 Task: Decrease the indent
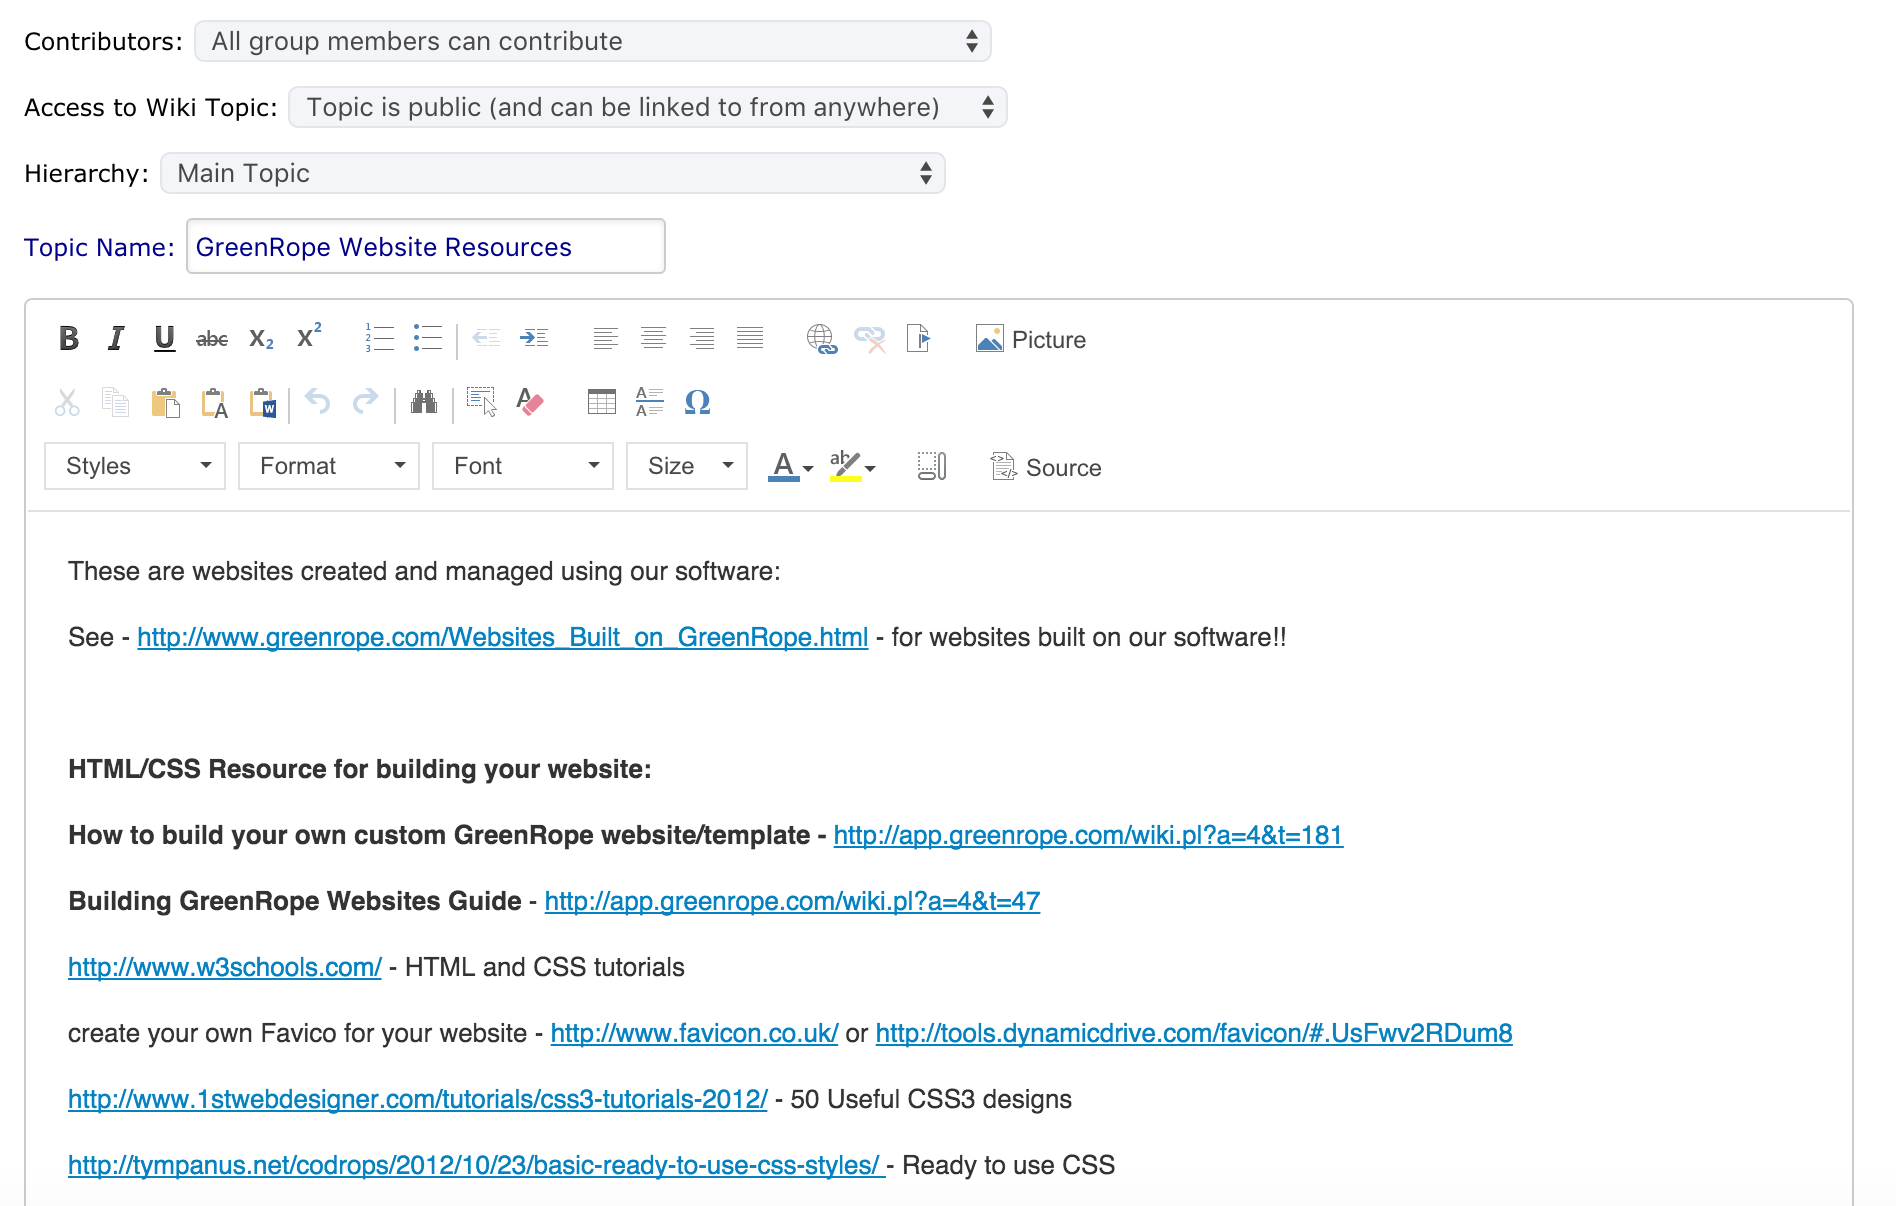point(486,339)
